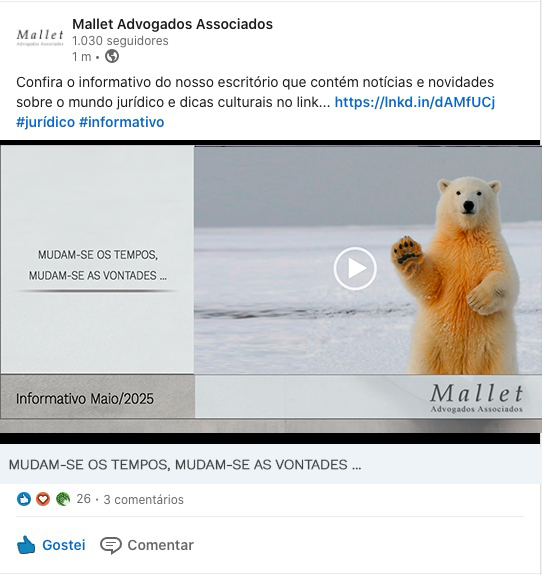Show the 3 comentários list
This screenshot has height=575, width=542.
(x=143, y=499)
